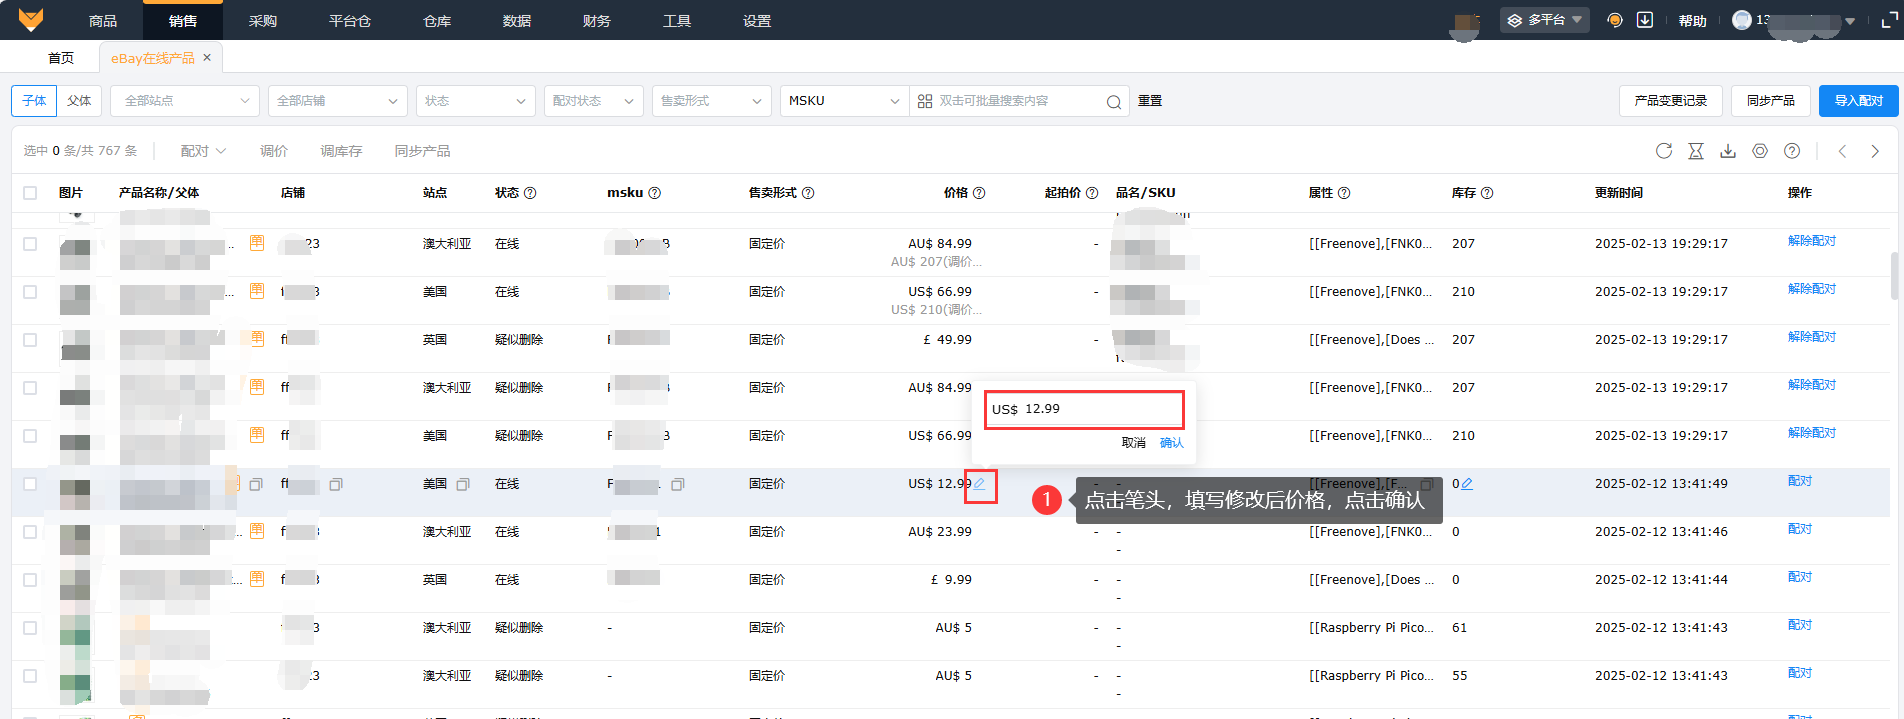This screenshot has width=1904, height=719.
Task: Open the customer service headset icon
Action: tap(1614, 20)
